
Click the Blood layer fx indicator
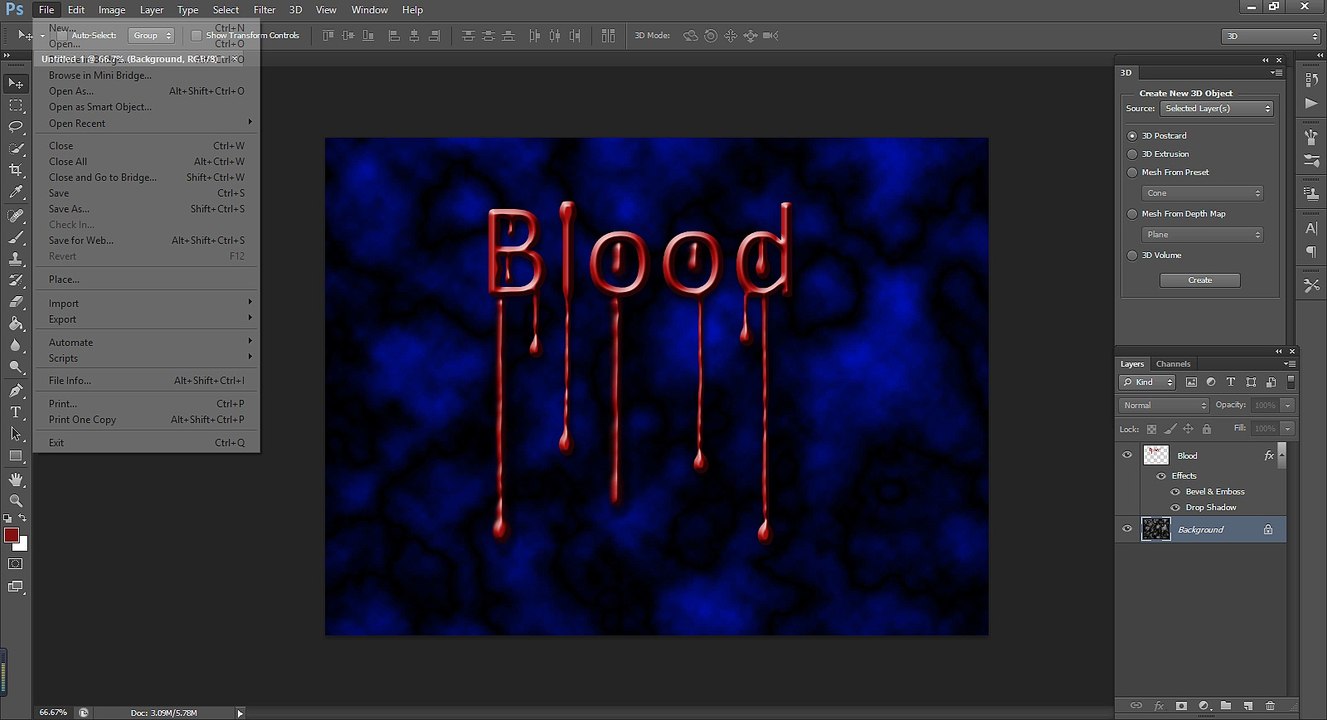pyautogui.click(x=1269, y=455)
